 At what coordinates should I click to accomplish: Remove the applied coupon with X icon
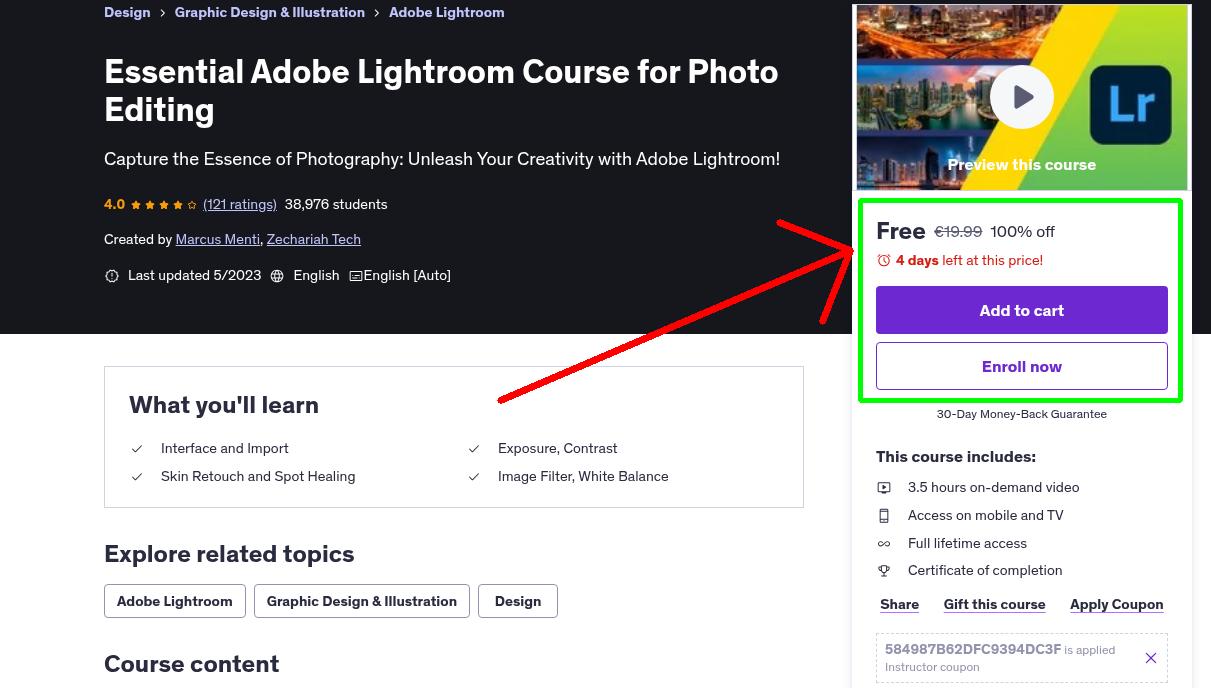1151,658
